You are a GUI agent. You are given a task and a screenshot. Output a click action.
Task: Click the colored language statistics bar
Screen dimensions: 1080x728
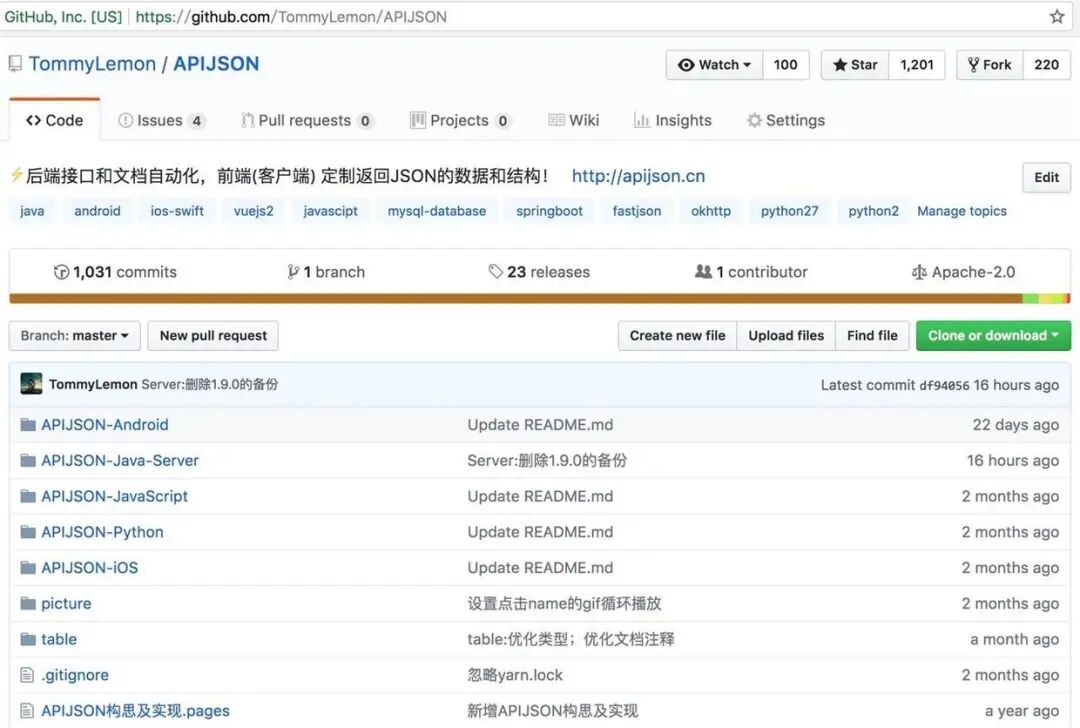coord(540,299)
